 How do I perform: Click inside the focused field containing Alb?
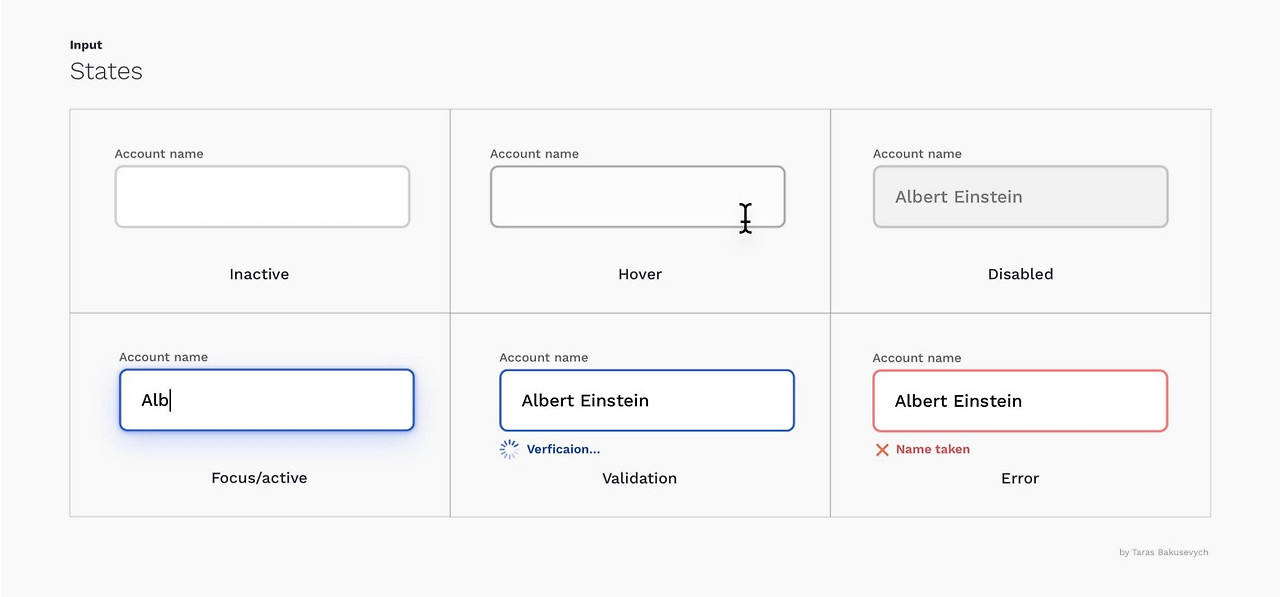coord(266,400)
